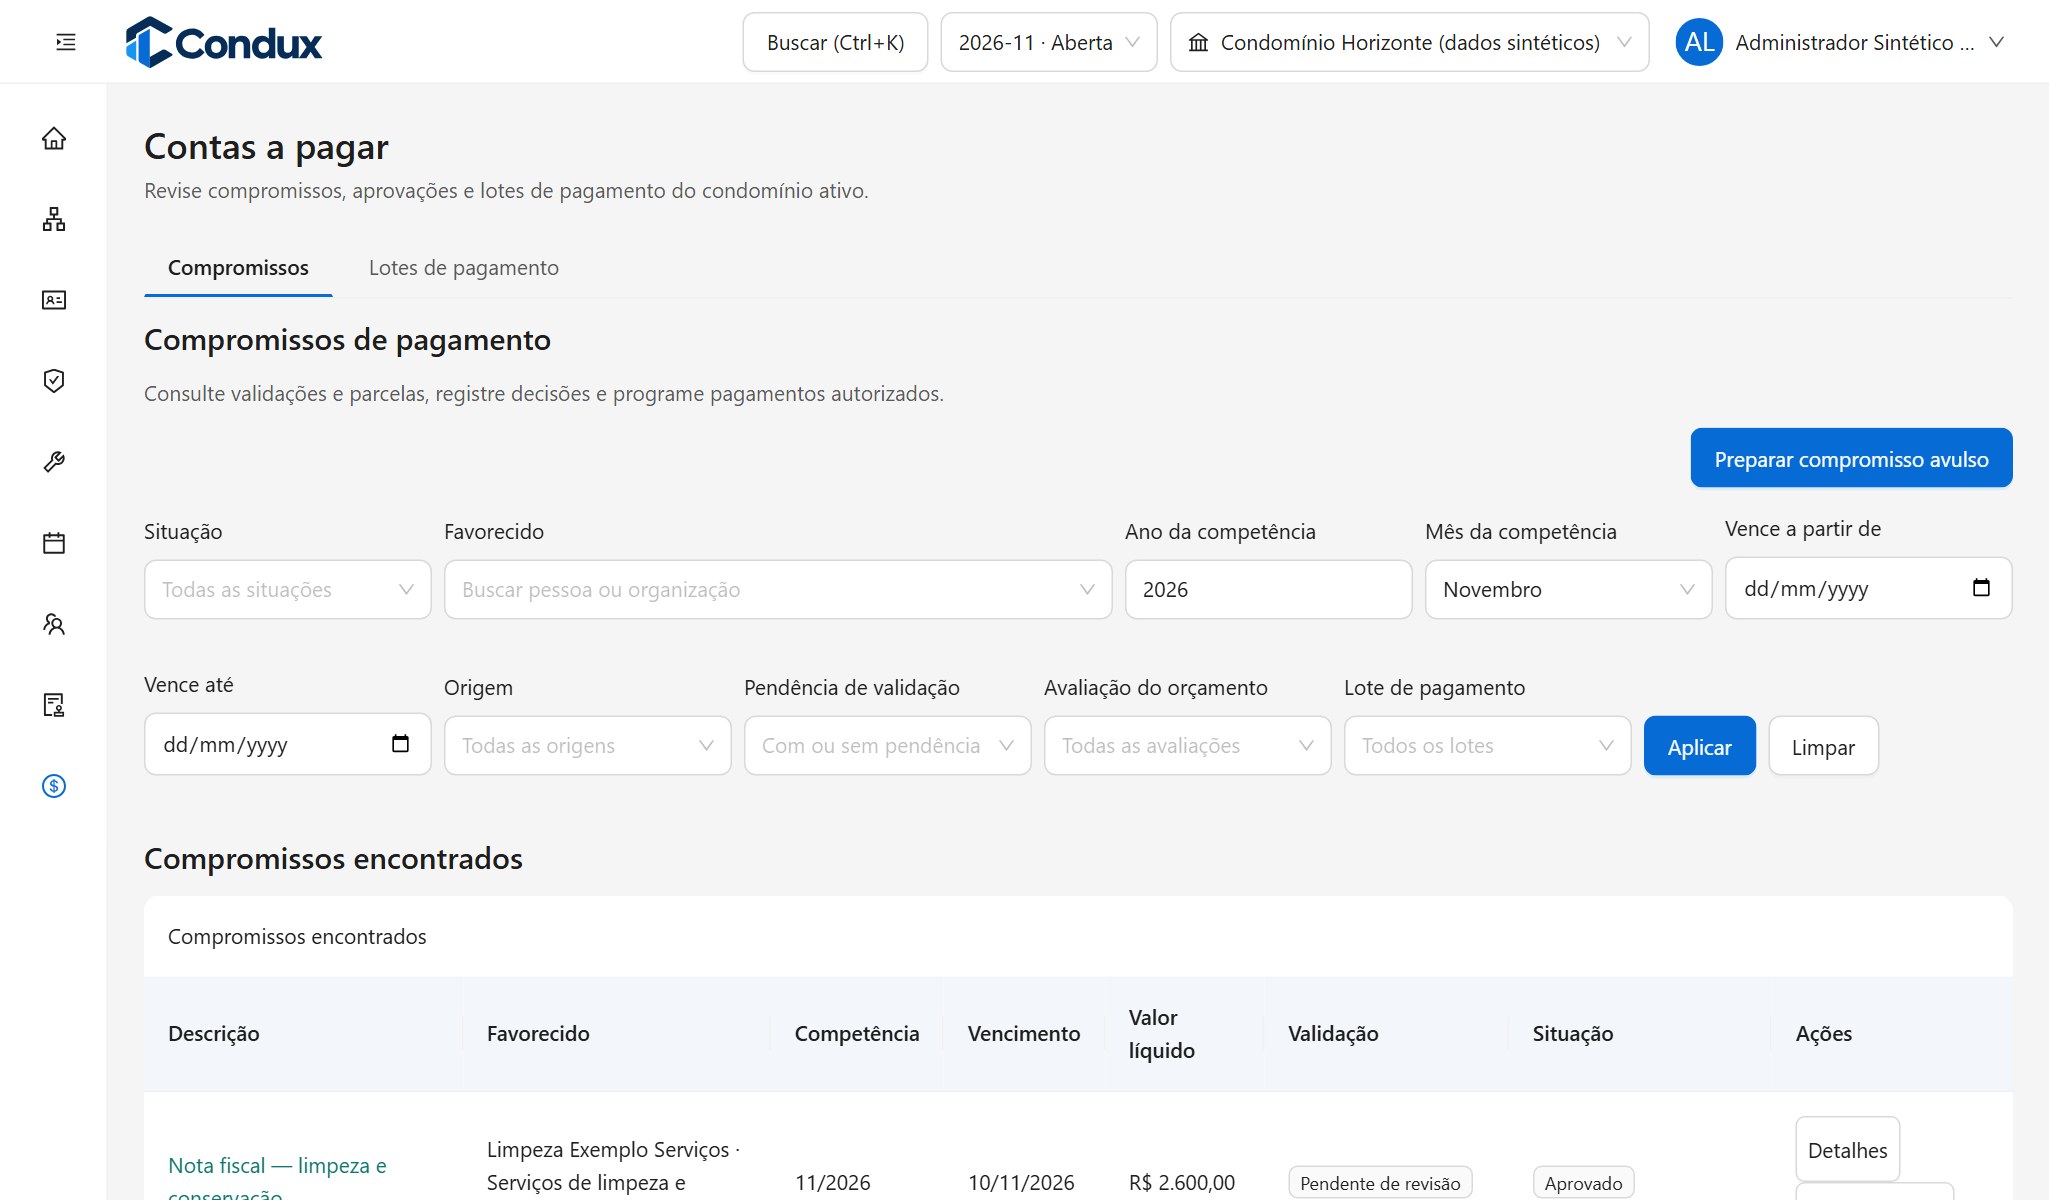The height and width of the screenshot is (1200, 2049).
Task: Click the AL user avatar
Action: coord(1699,42)
